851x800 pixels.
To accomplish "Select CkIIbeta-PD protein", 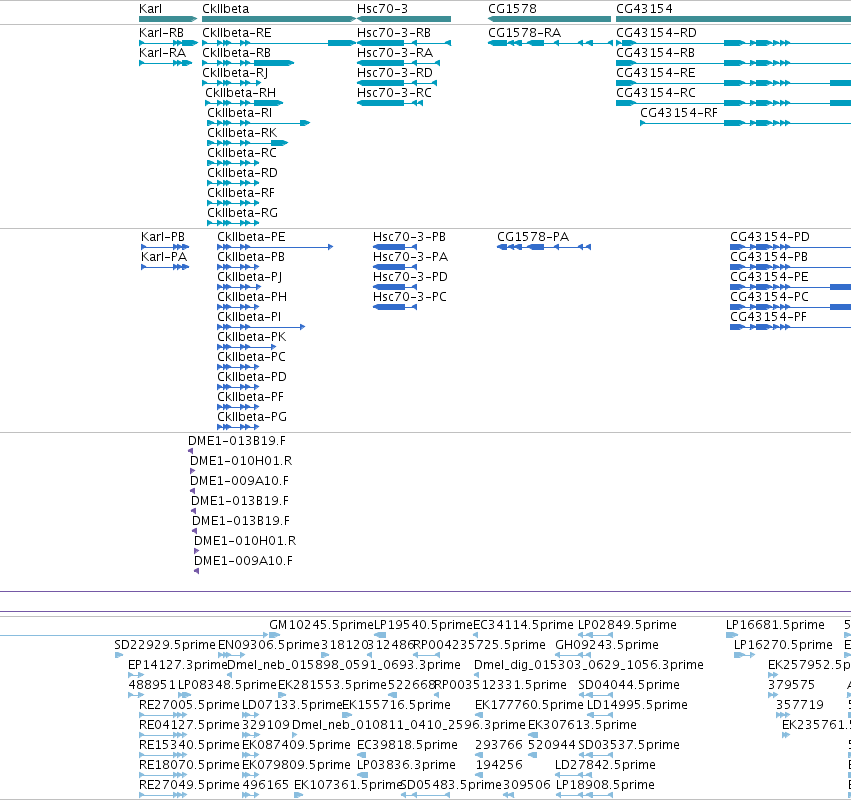I will tap(252, 378).
